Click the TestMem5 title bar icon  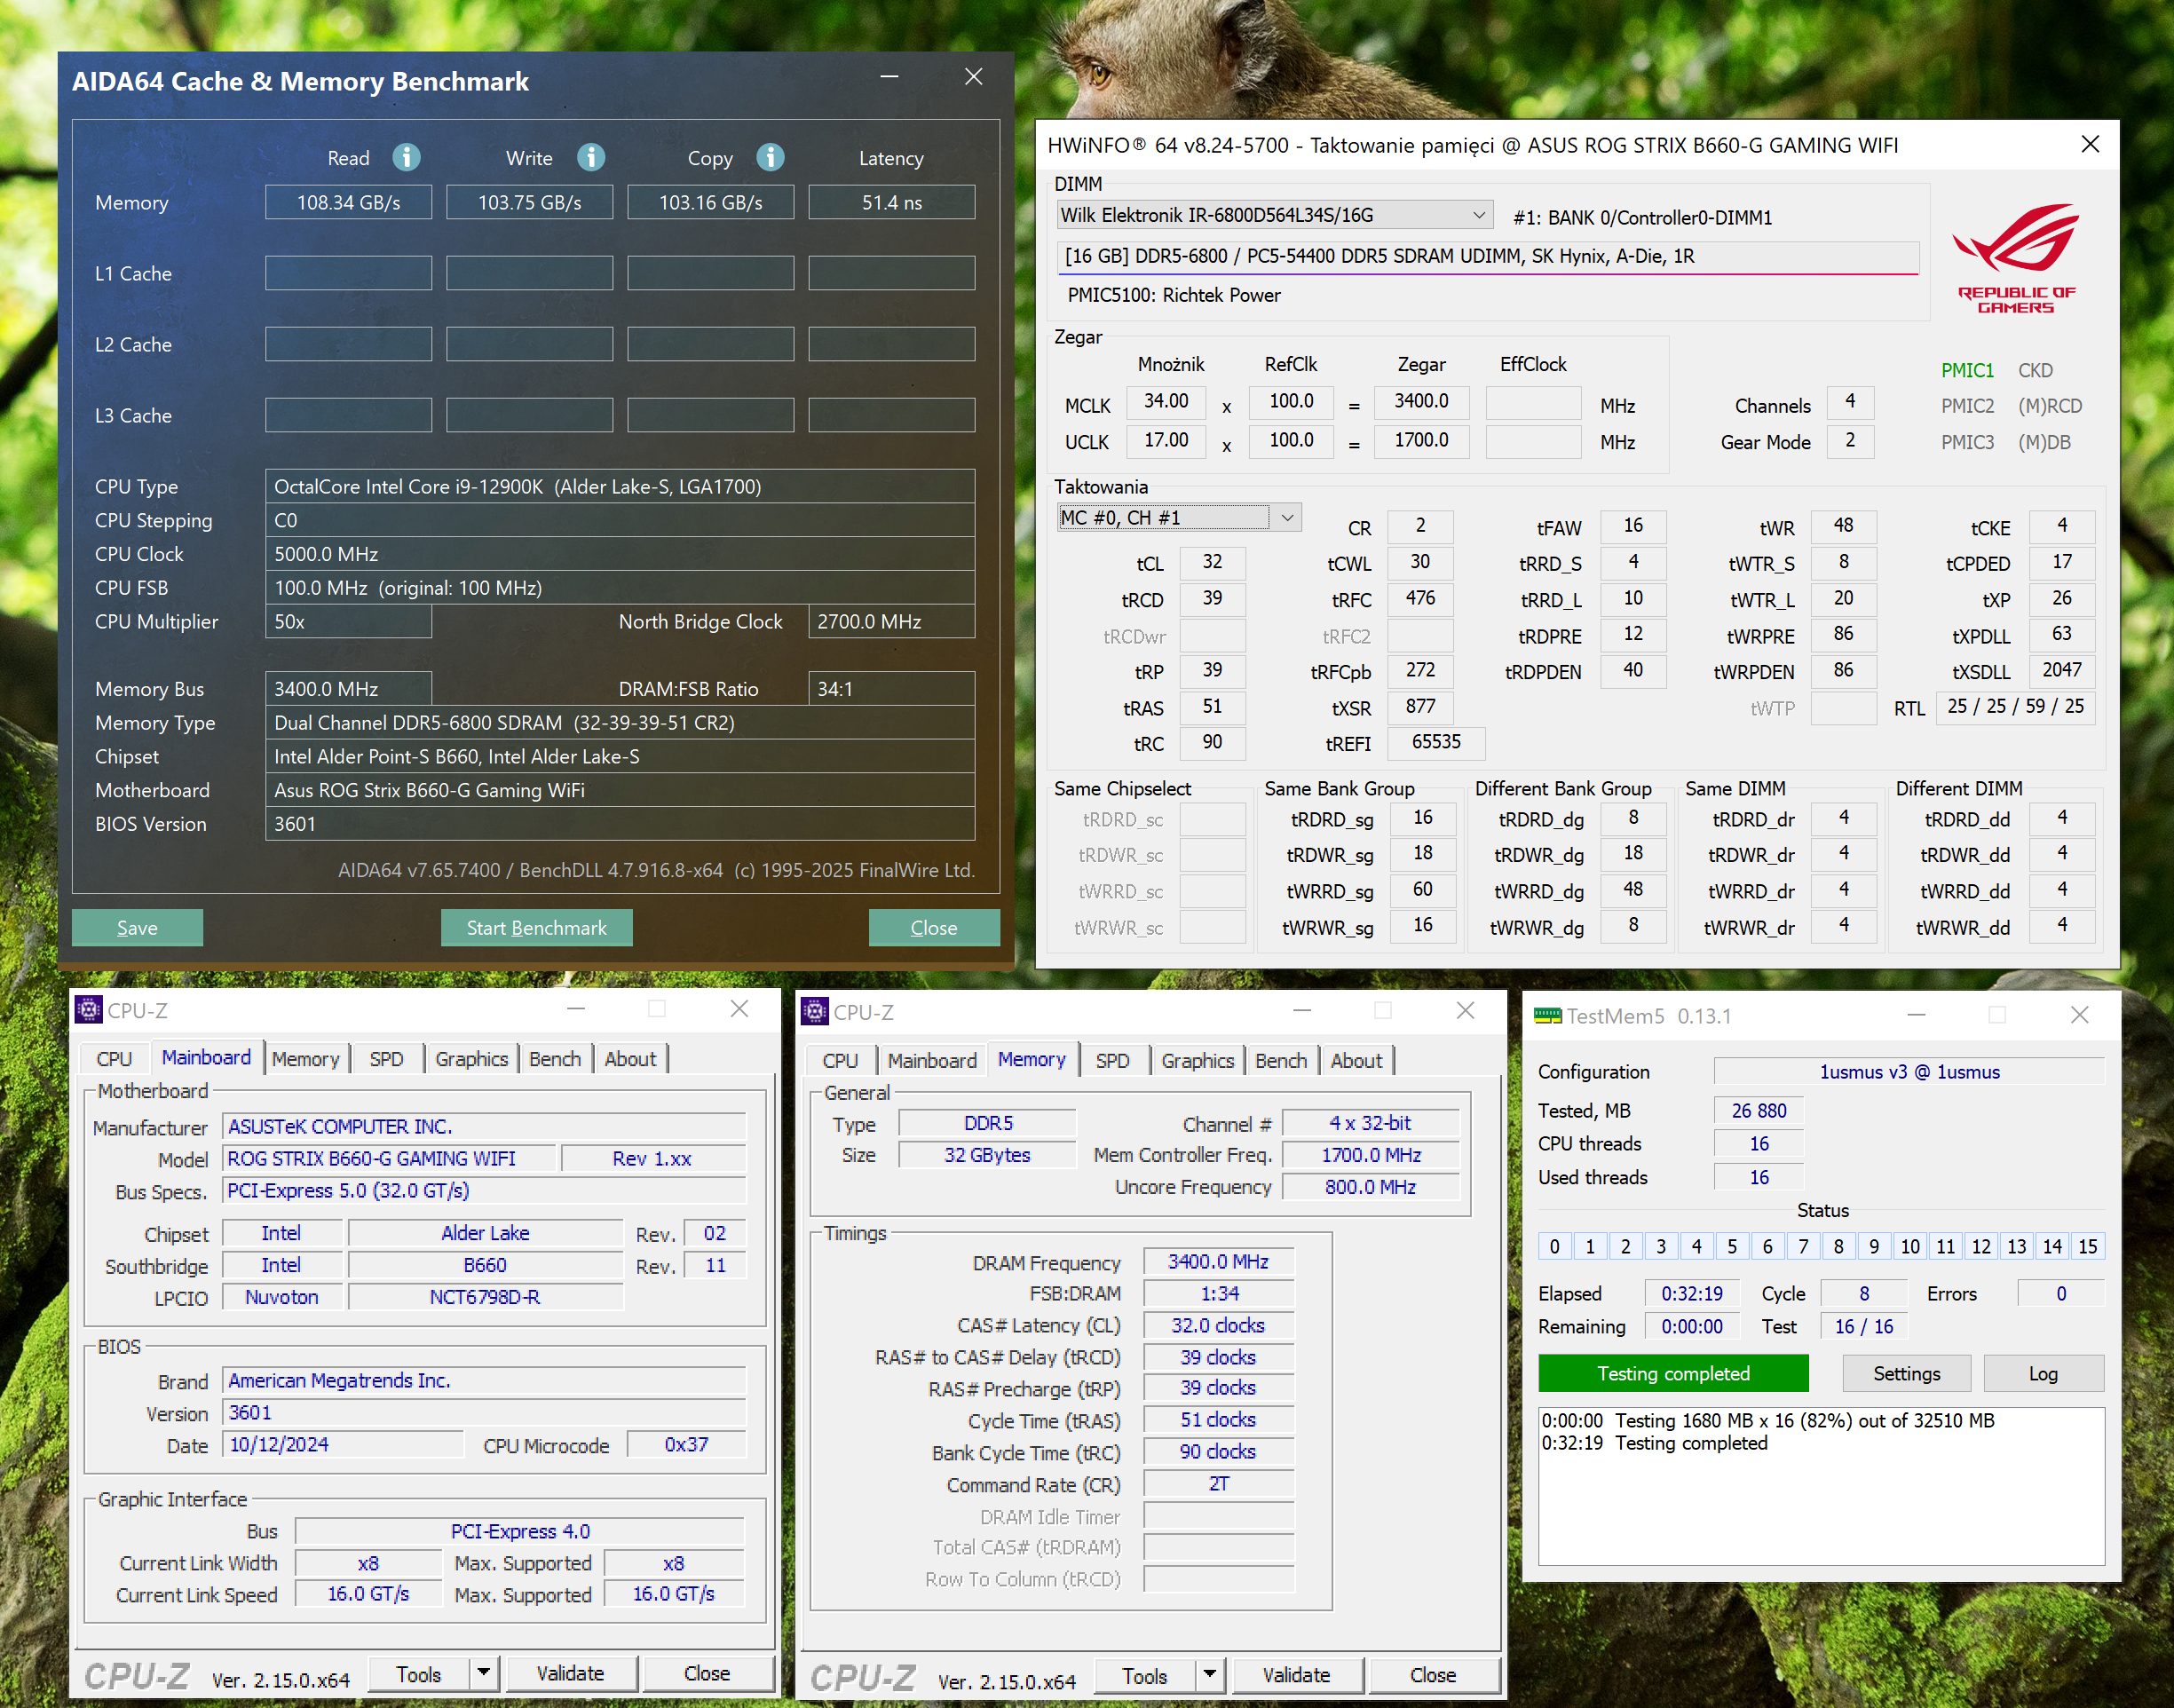[1547, 1016]
